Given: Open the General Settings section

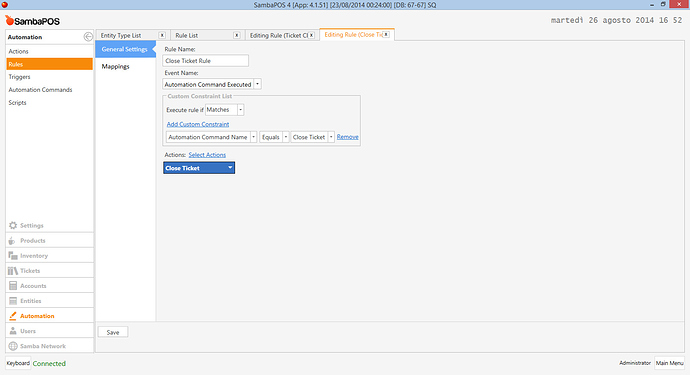Looking at the screenshot, I should coord(125,49).
